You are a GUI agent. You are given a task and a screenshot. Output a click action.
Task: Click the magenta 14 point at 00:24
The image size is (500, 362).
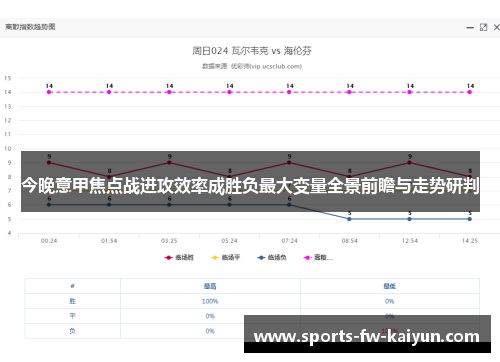pyautogui.click(x=49, y=92)
